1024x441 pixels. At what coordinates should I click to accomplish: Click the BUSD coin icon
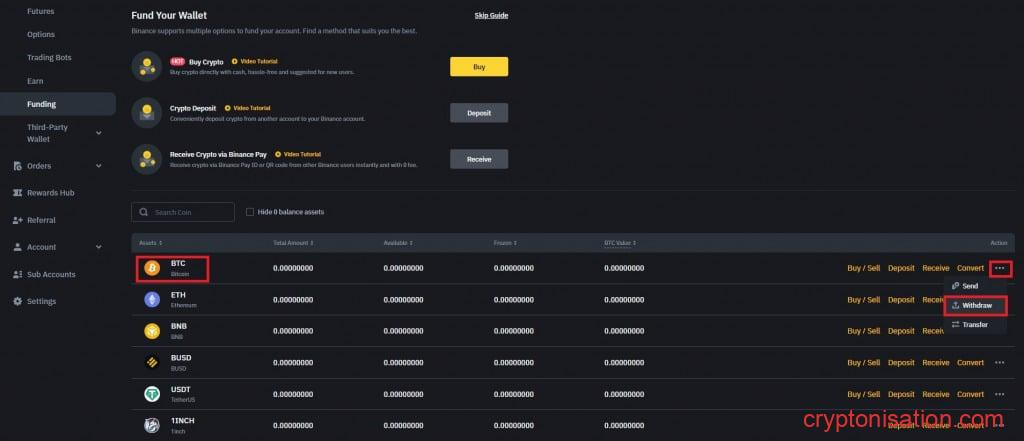click(x=152, y=363)
